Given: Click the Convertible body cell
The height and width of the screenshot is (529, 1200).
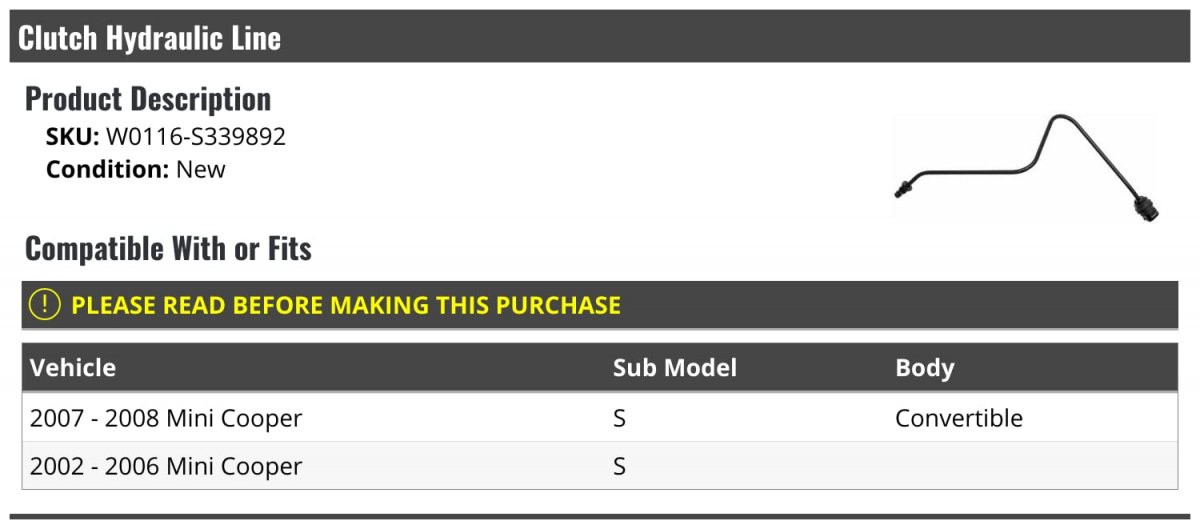Looking at the screenshot, I should click(x=959, y=418).
